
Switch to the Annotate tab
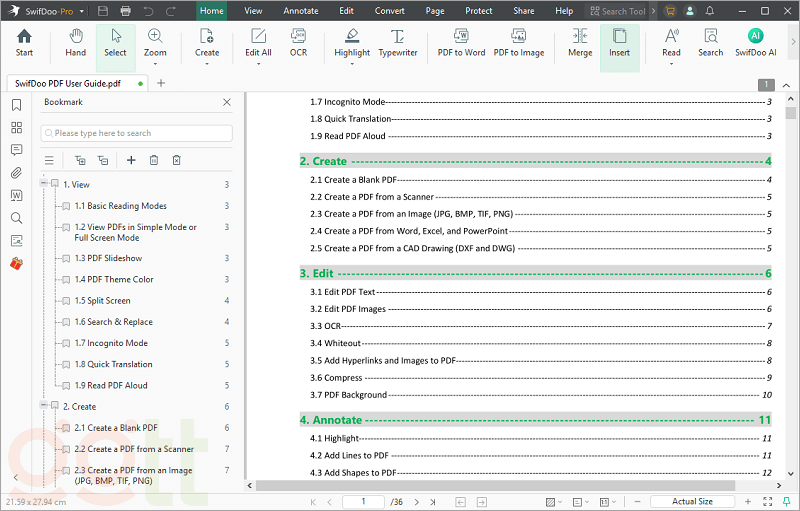301,11
